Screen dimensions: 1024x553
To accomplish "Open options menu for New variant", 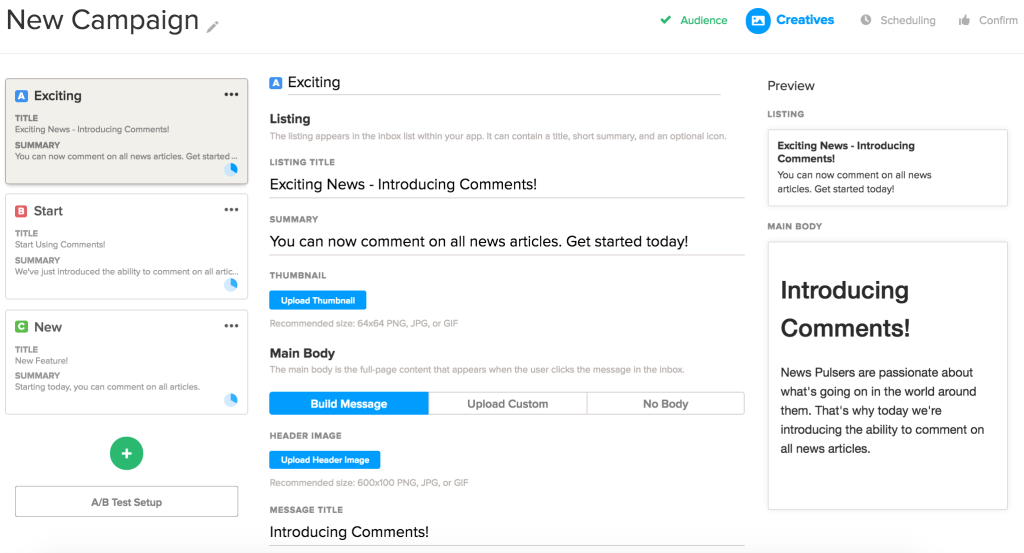I will pyautogui.click(x=231, y=326).
